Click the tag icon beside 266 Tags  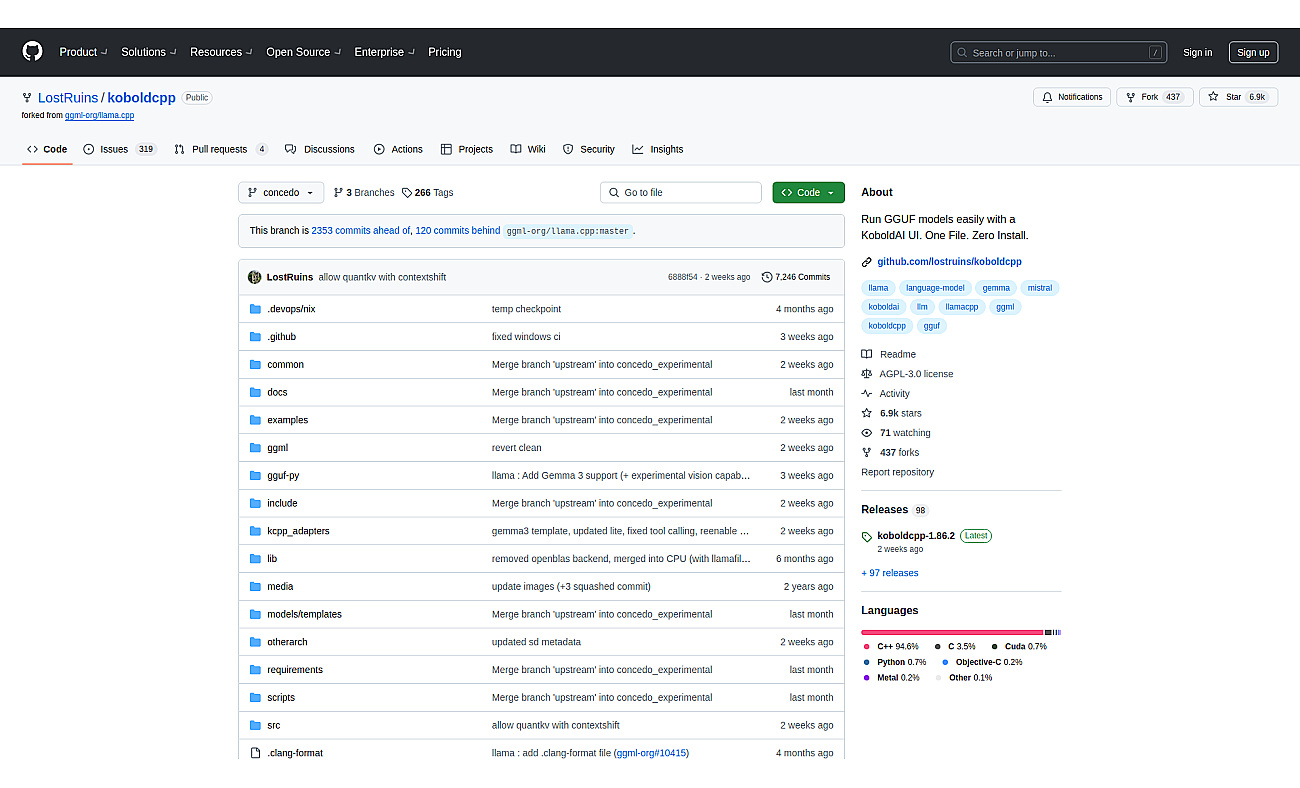(407, 193)
